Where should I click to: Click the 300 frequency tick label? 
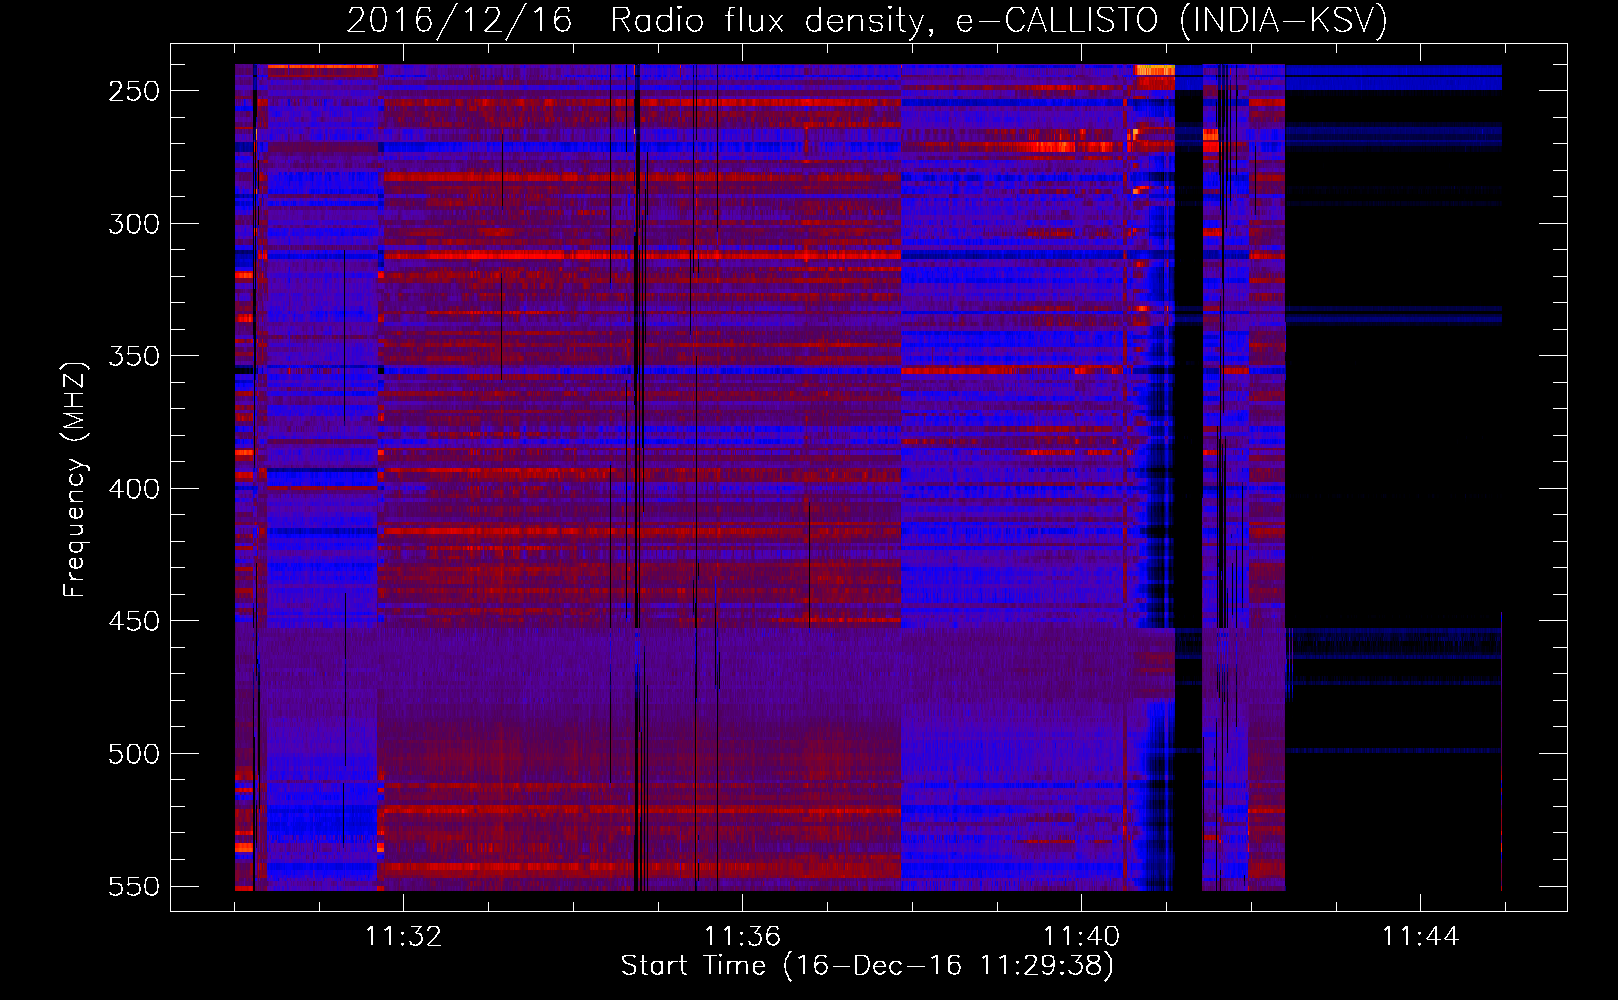point(134,223)
